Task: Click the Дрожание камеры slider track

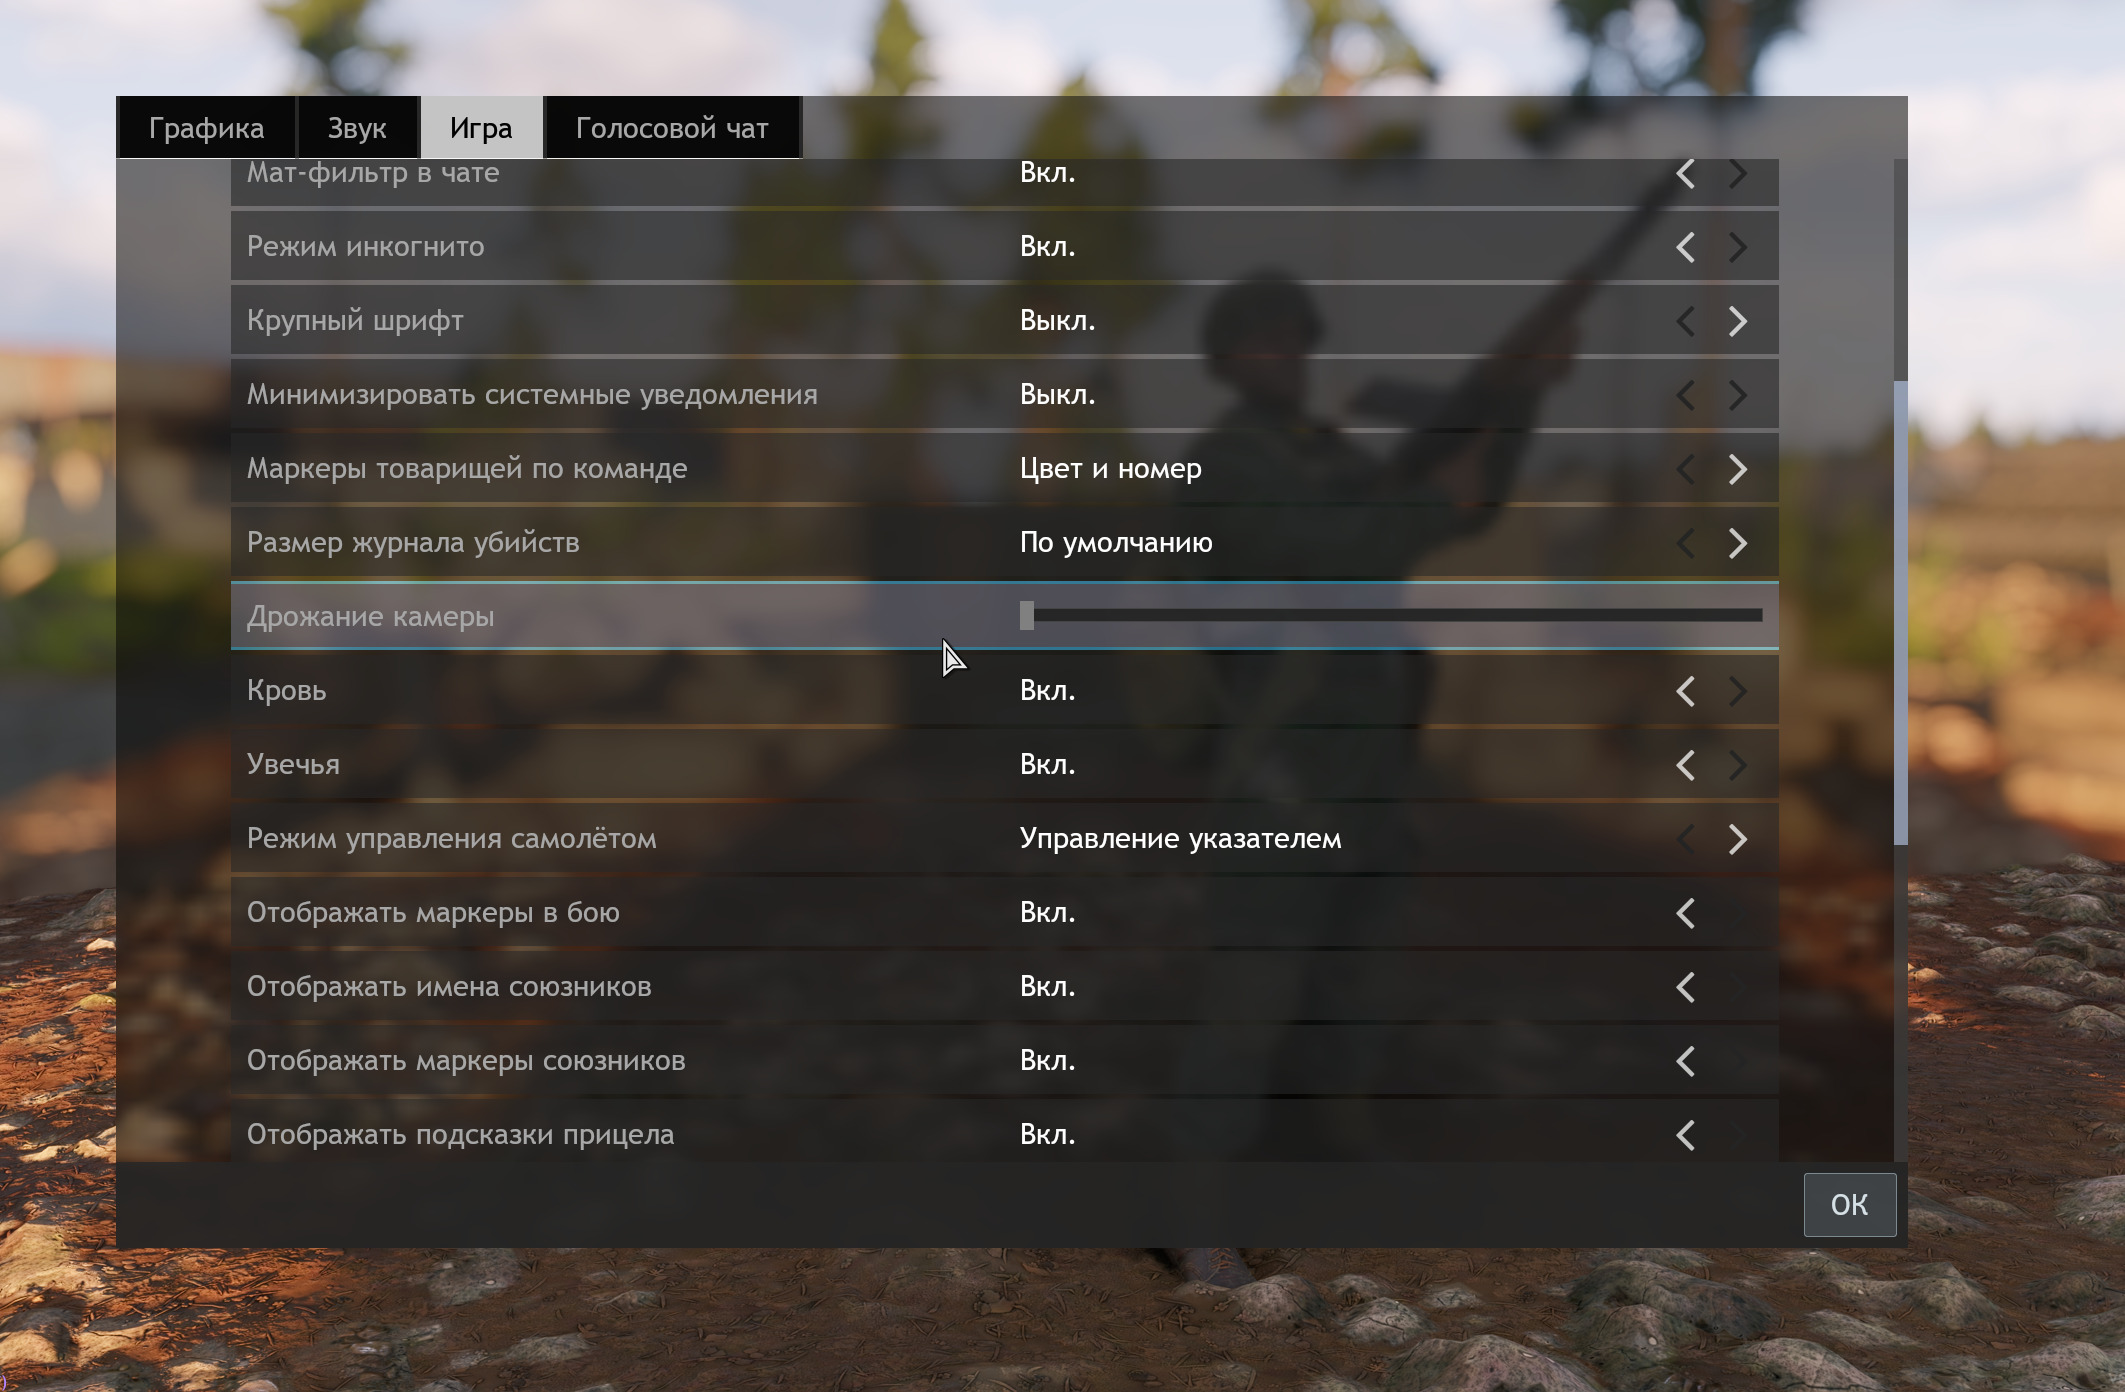Action: point(1391,616)
